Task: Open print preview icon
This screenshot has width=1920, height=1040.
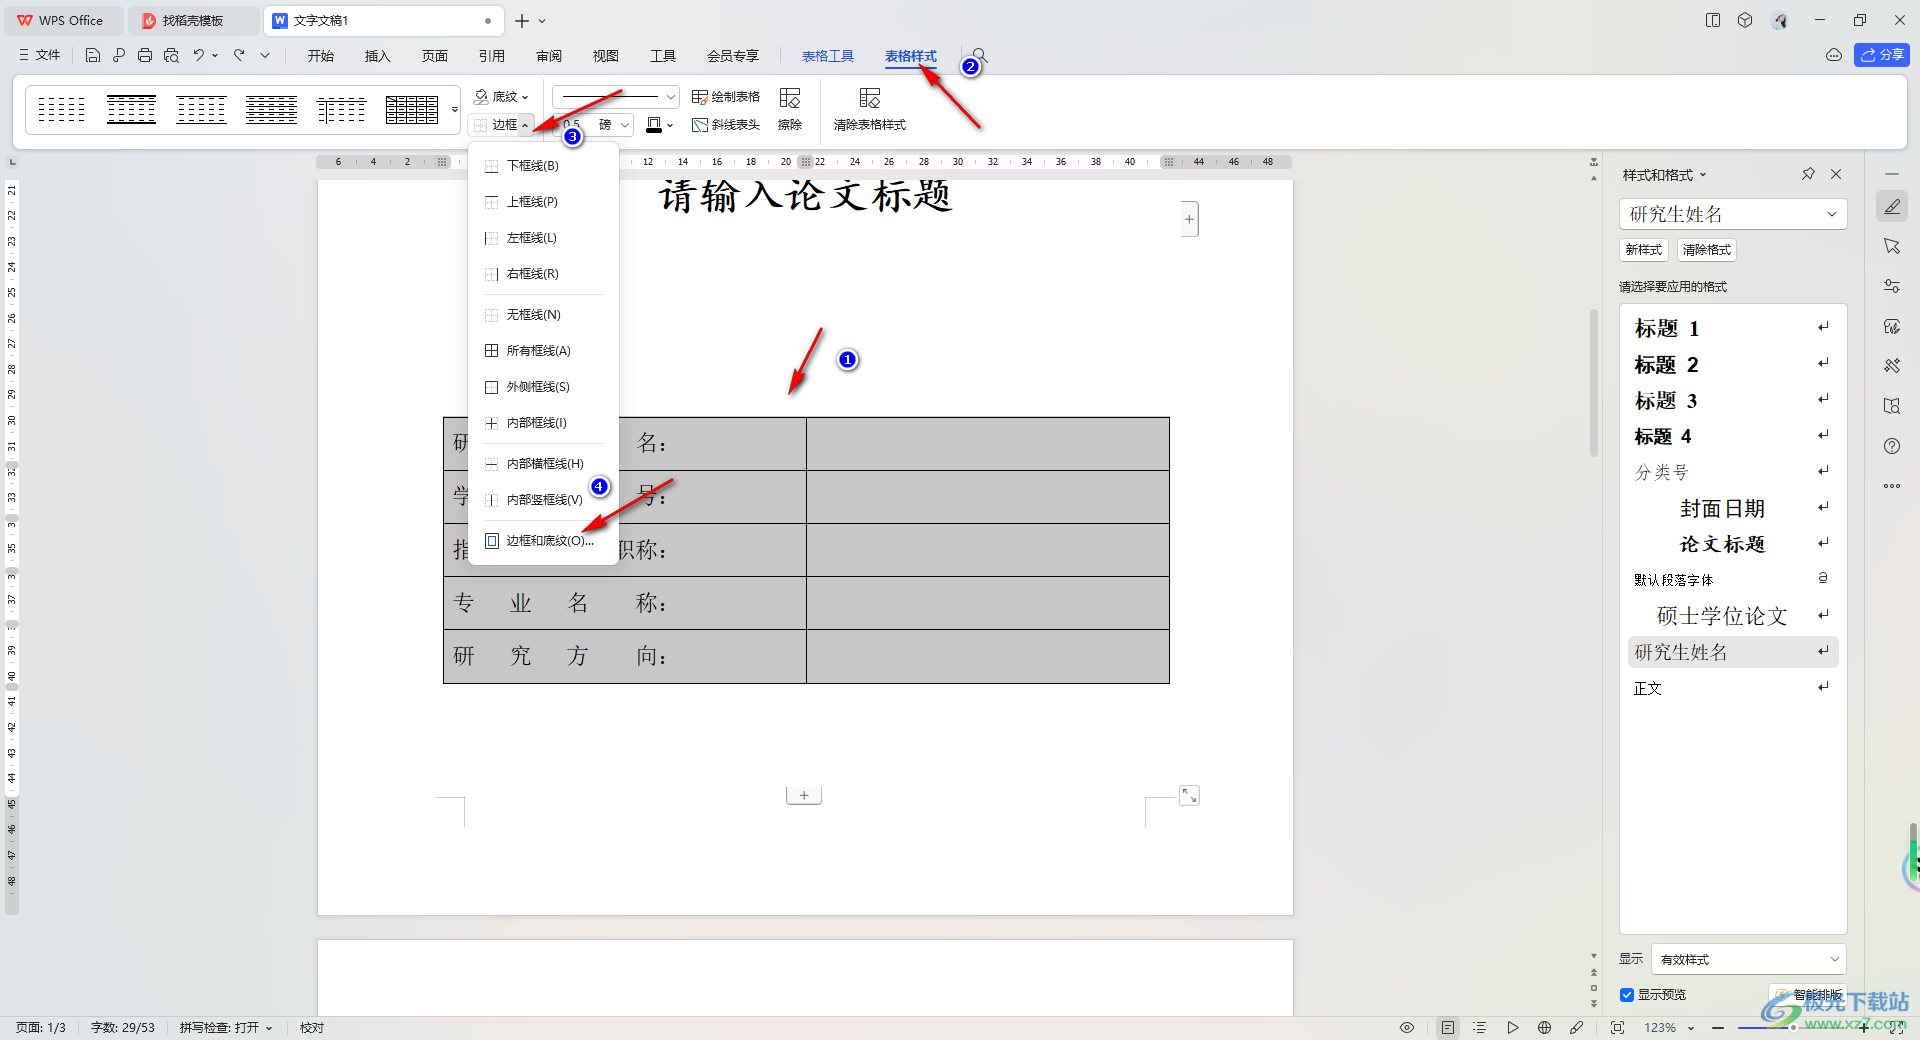Action: pos(171,55)
